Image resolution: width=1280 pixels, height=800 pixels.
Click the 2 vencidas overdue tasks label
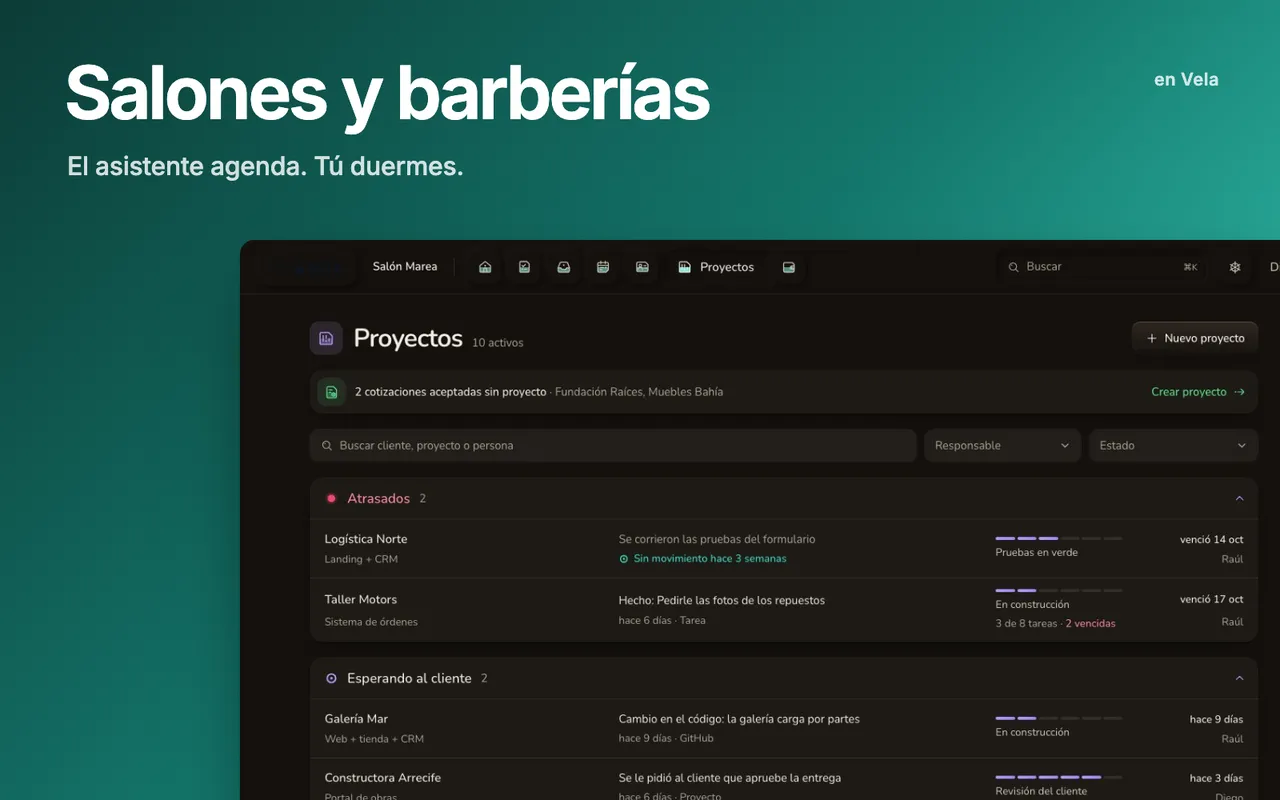coord(1090,623)
